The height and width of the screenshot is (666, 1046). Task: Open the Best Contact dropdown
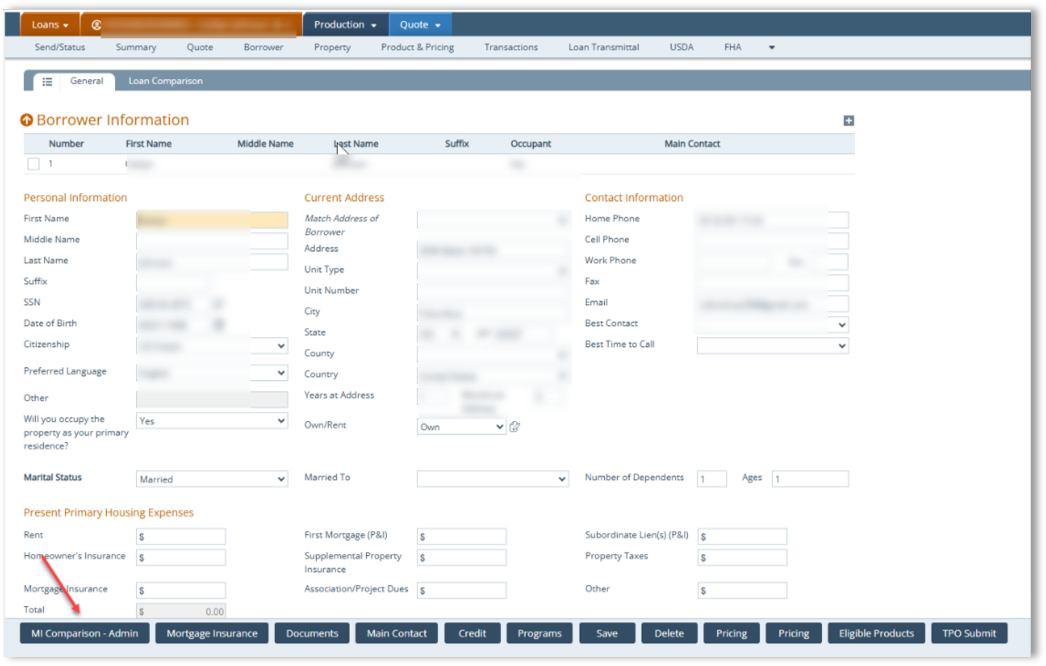click(772, 325)
